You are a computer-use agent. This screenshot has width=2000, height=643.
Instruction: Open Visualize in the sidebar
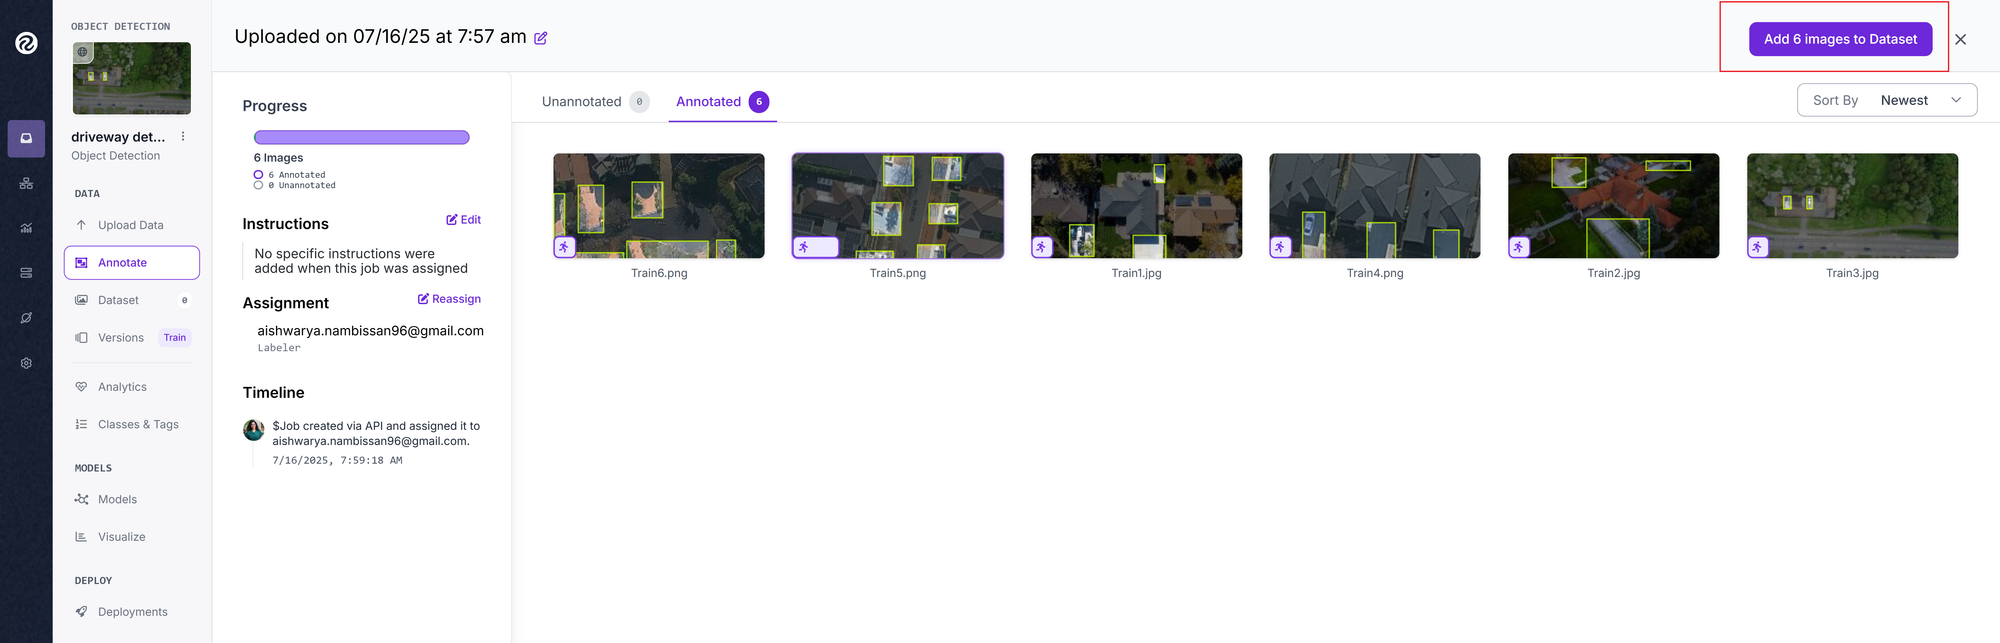(x=131, y=537)
